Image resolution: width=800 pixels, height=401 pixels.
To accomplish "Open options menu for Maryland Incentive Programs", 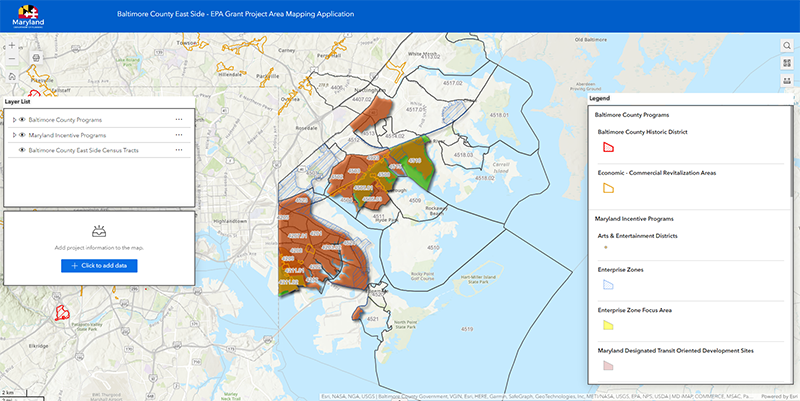I will point(179,135).
